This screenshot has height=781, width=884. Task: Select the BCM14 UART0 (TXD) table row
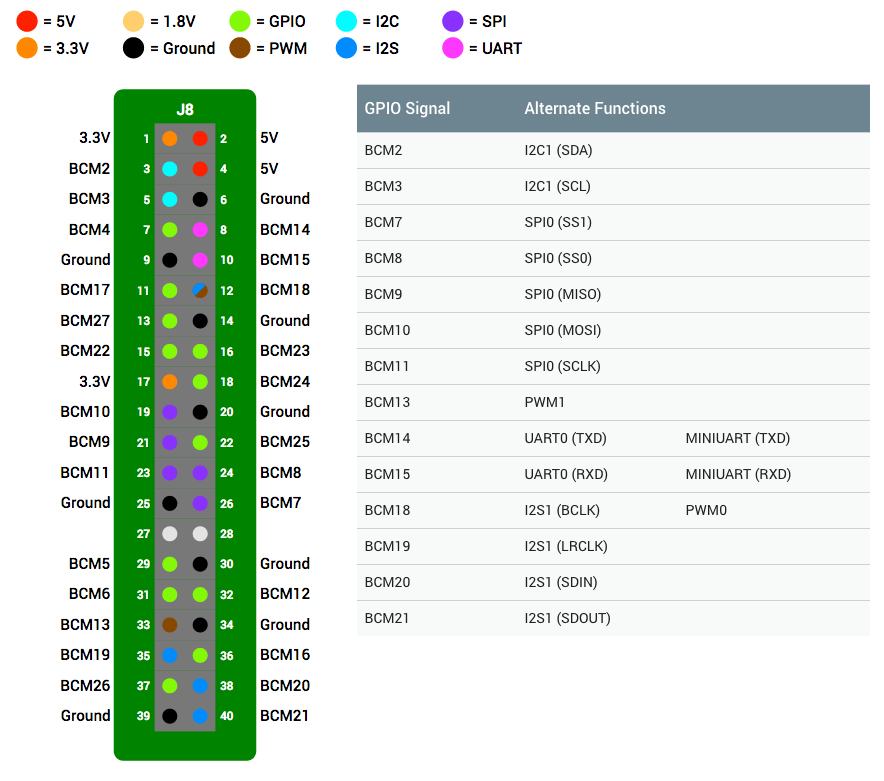[x=613, y=439]
